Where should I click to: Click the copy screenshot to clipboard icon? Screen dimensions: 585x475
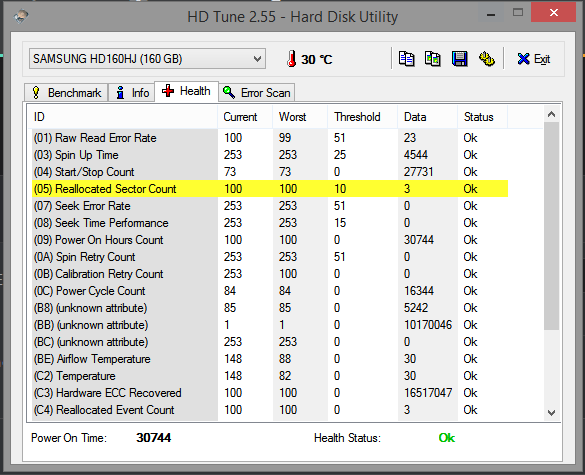tap(433, 59)
